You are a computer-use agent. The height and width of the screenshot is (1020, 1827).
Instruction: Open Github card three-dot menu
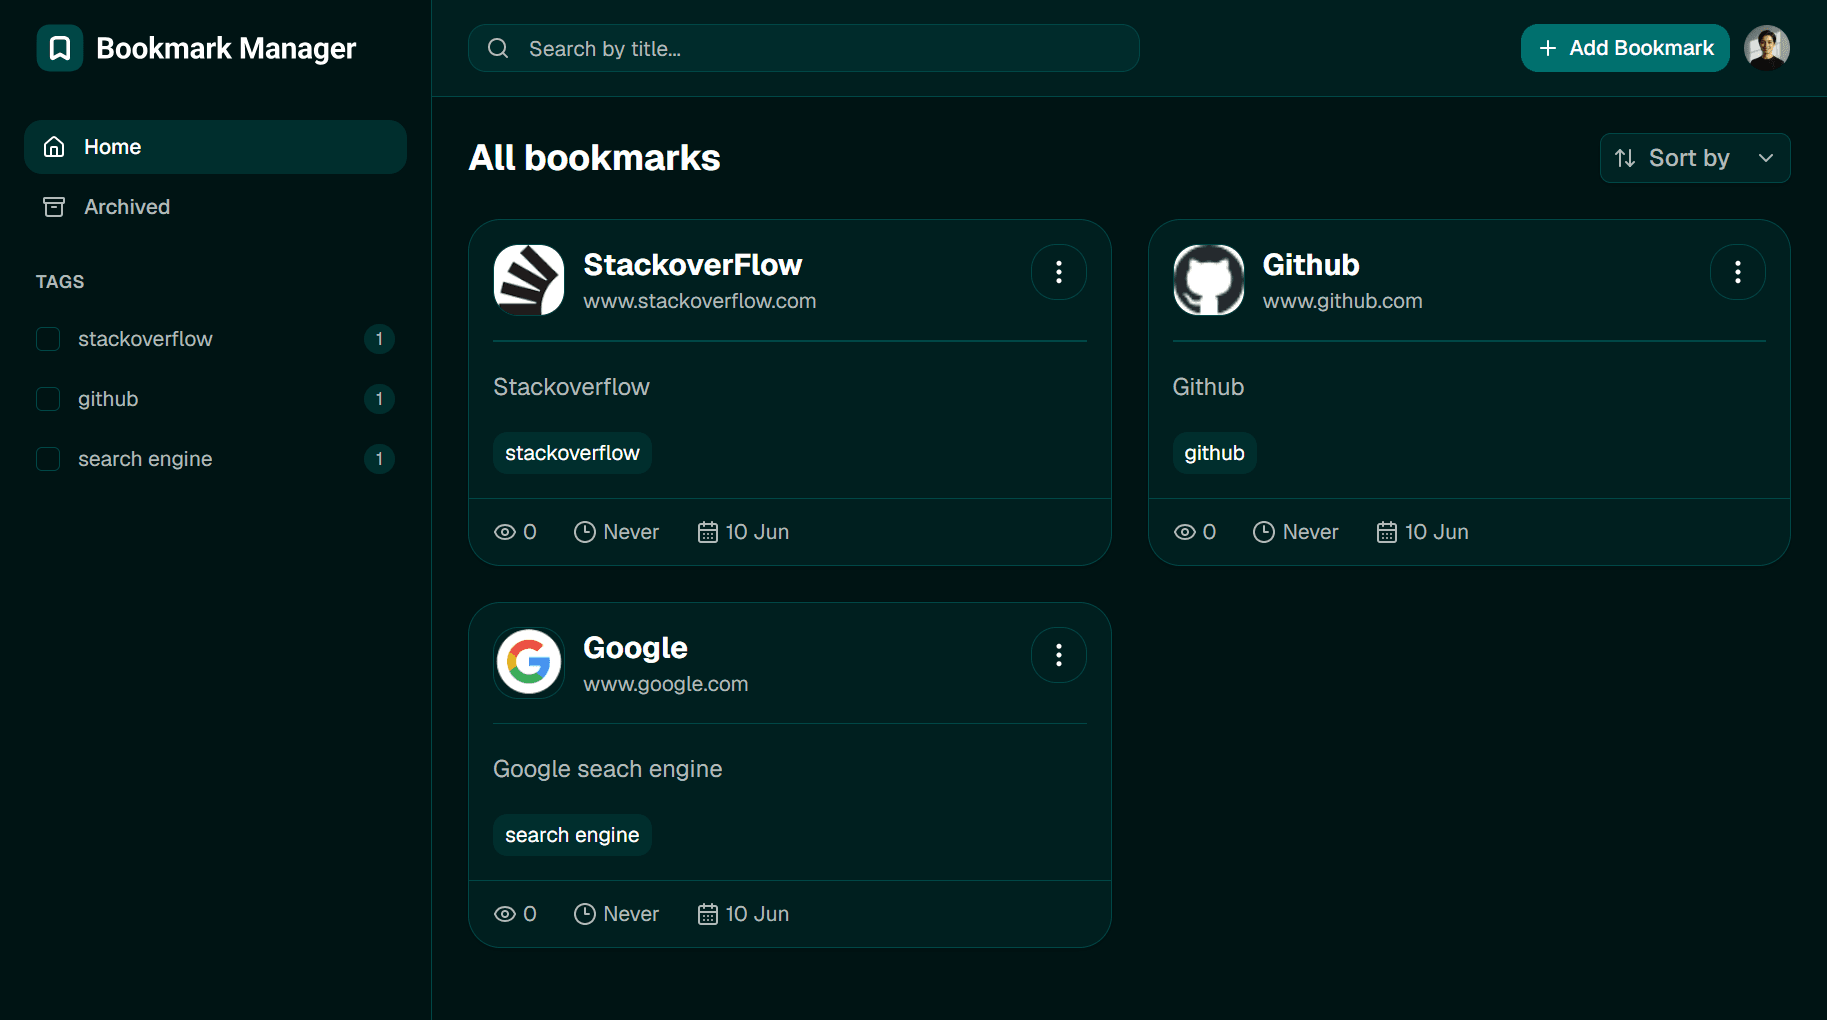click(1738, 272)
